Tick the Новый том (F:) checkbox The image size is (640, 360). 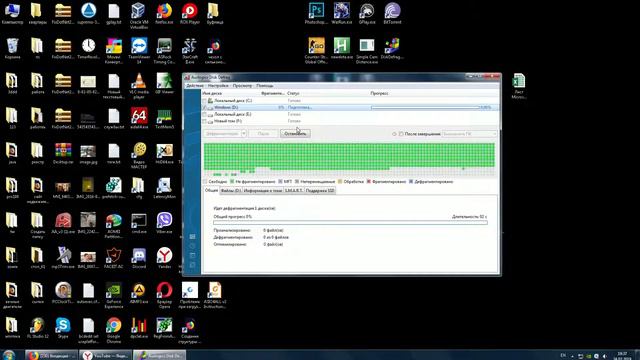(204, 121)
